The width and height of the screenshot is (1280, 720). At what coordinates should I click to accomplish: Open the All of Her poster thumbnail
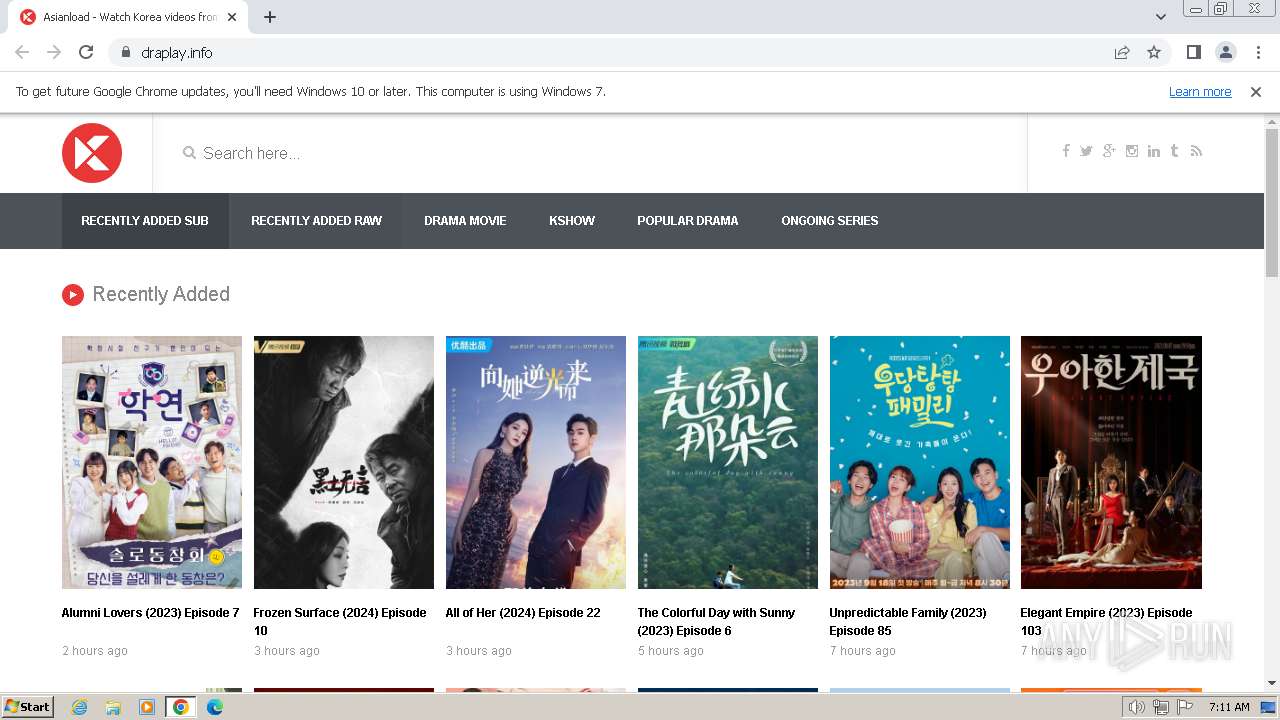click(x=536, y=462)
